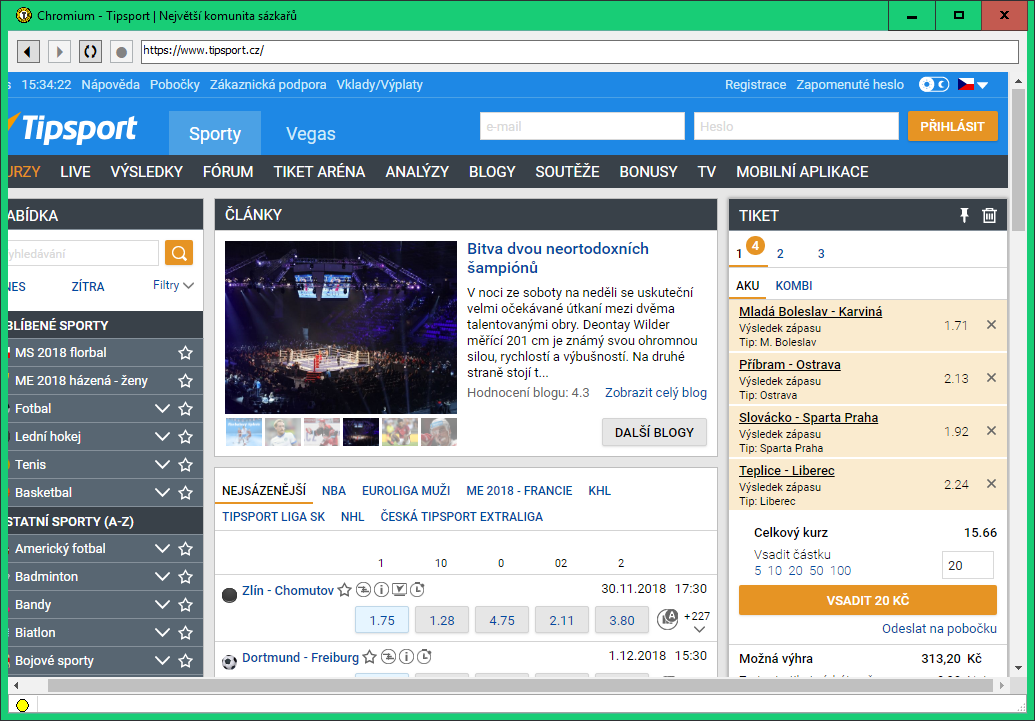Open the VÝSLEDKY menu item
Viewport: 1035px width, 721px height.
tap(147, 172)
